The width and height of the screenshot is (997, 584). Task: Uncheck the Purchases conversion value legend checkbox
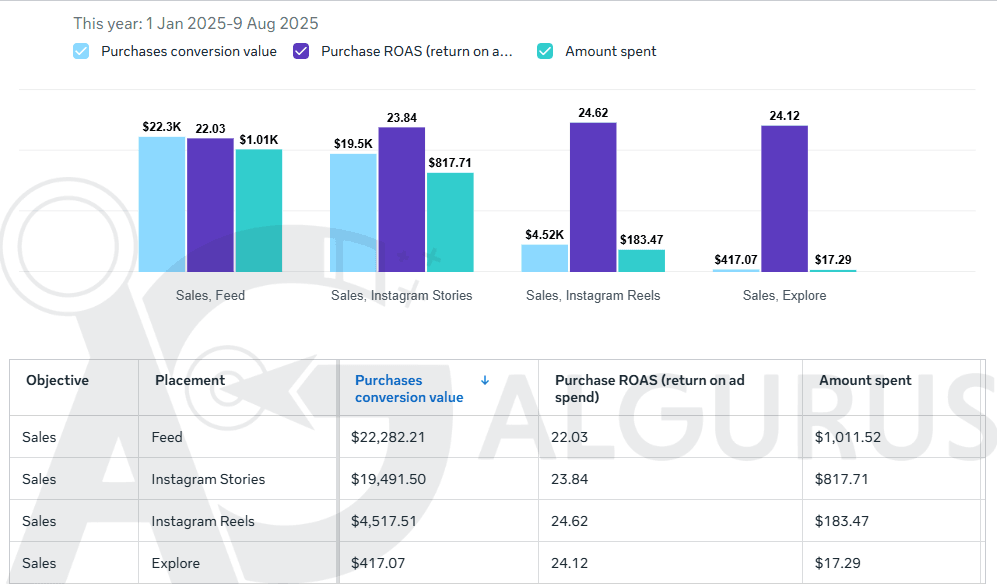click(81, 51)
